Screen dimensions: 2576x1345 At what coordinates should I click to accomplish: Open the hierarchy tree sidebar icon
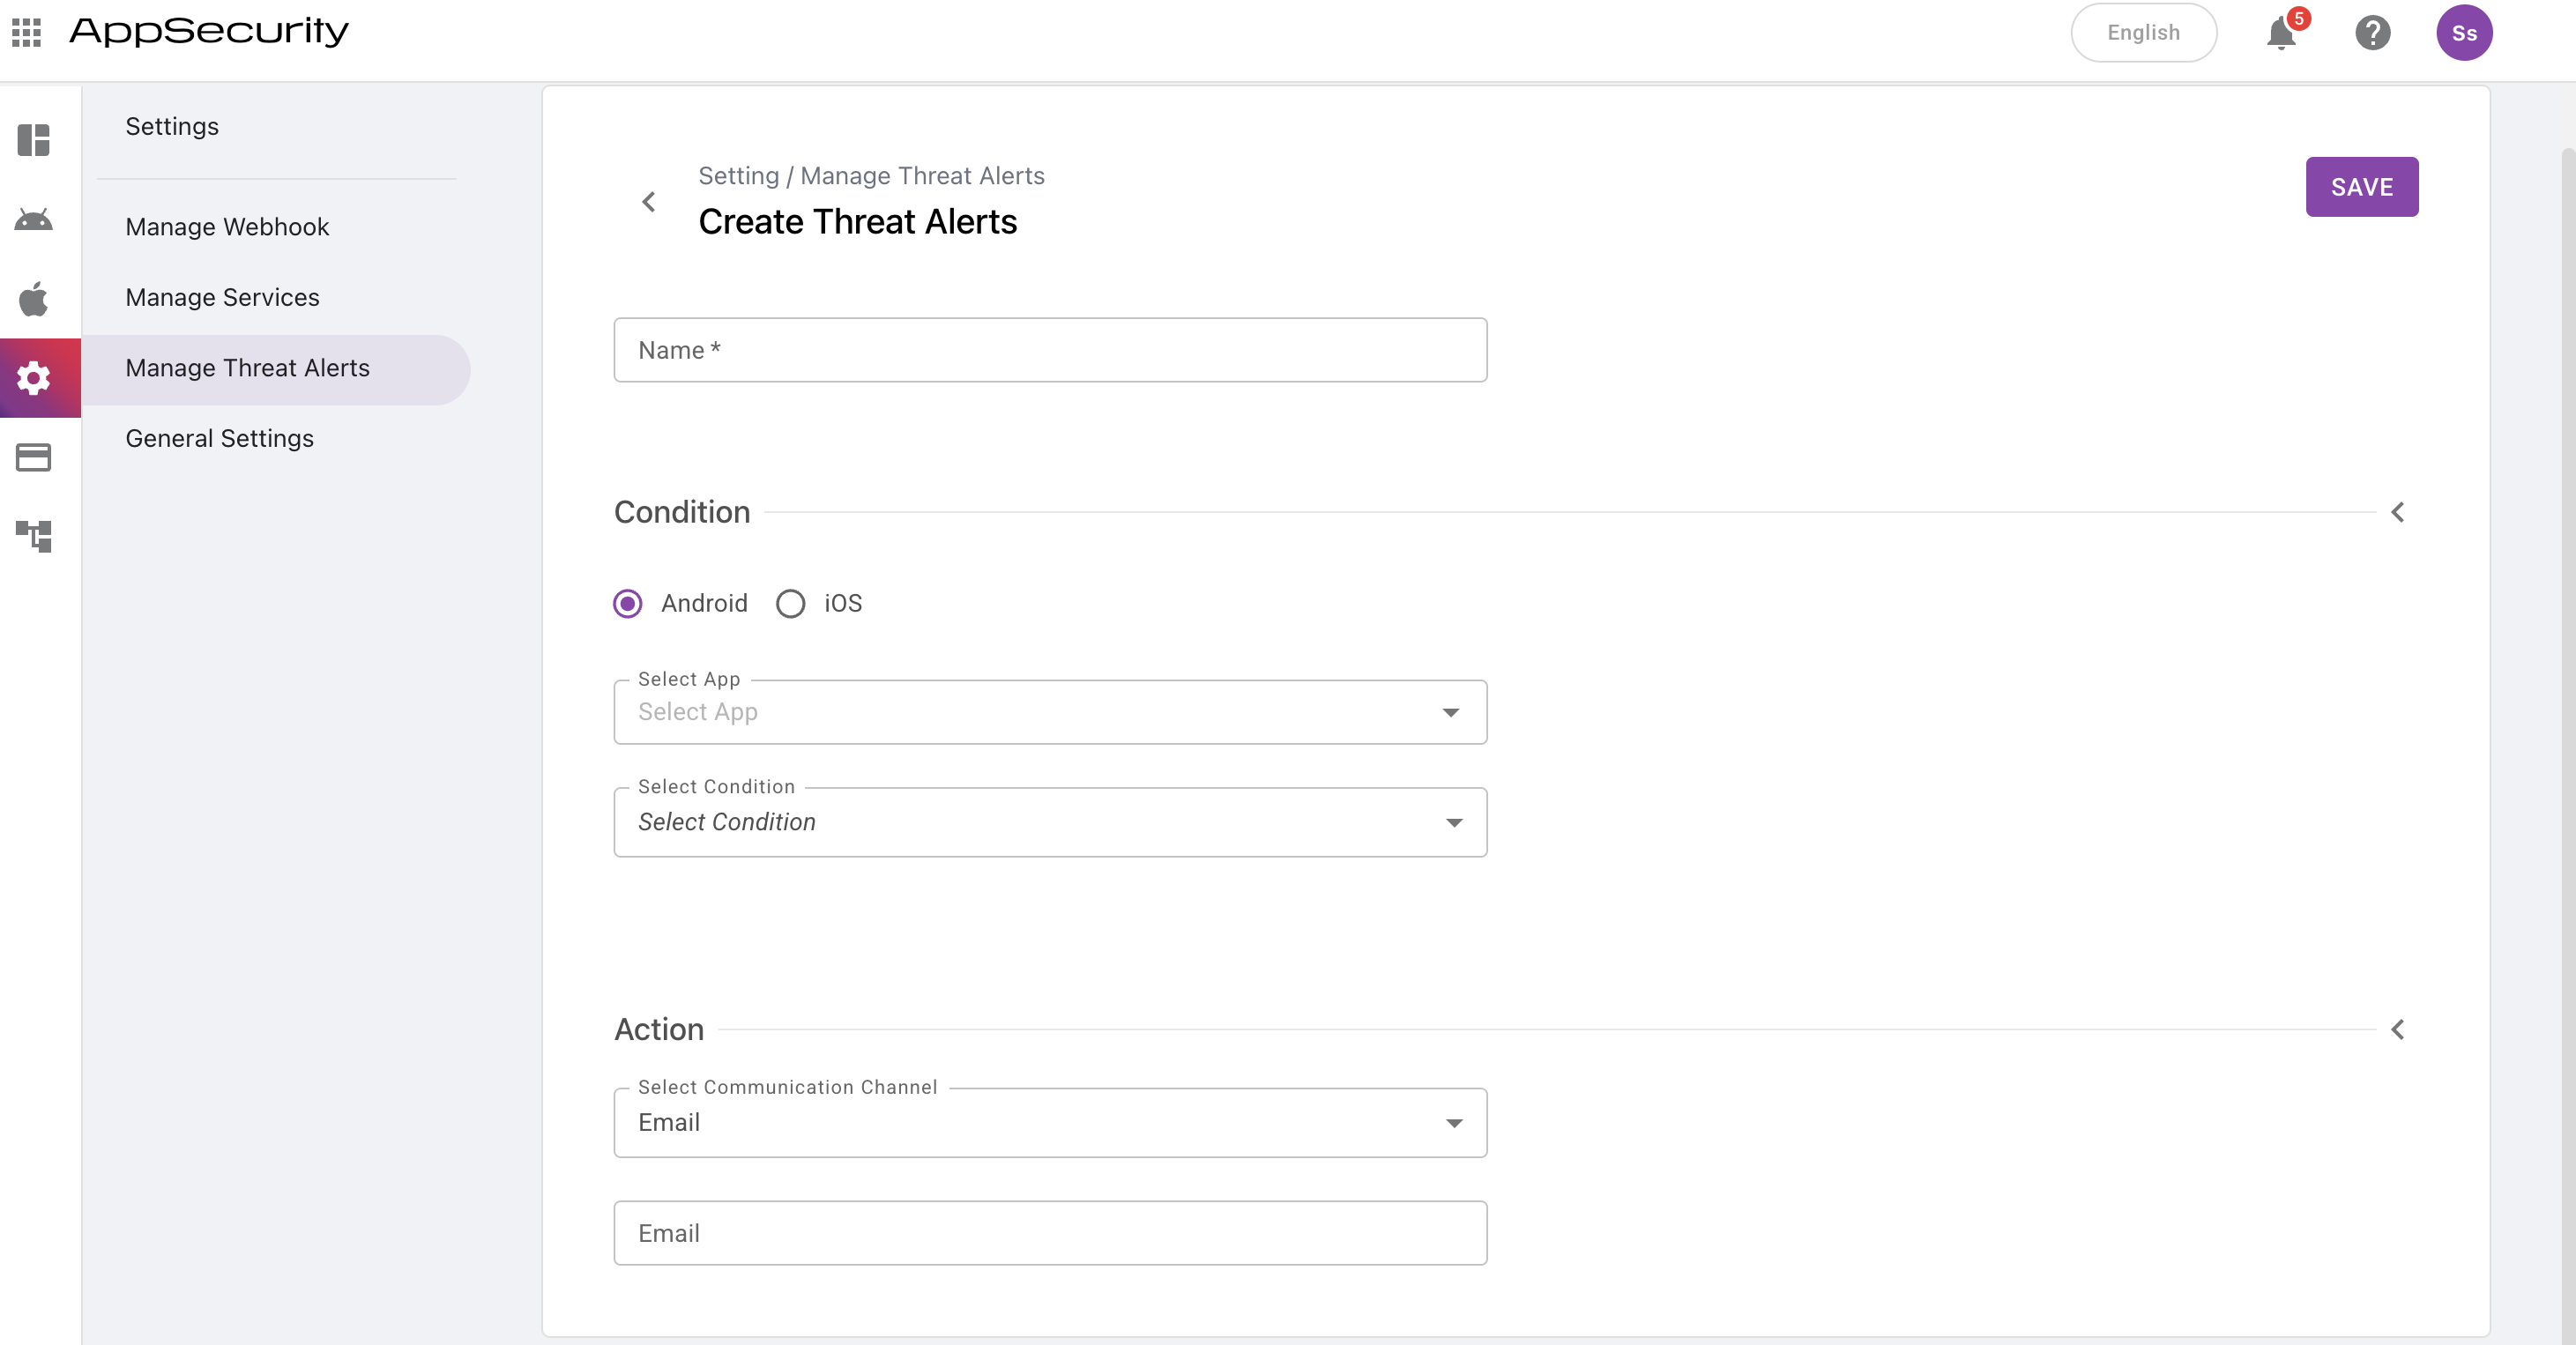(x=34, y=536)
